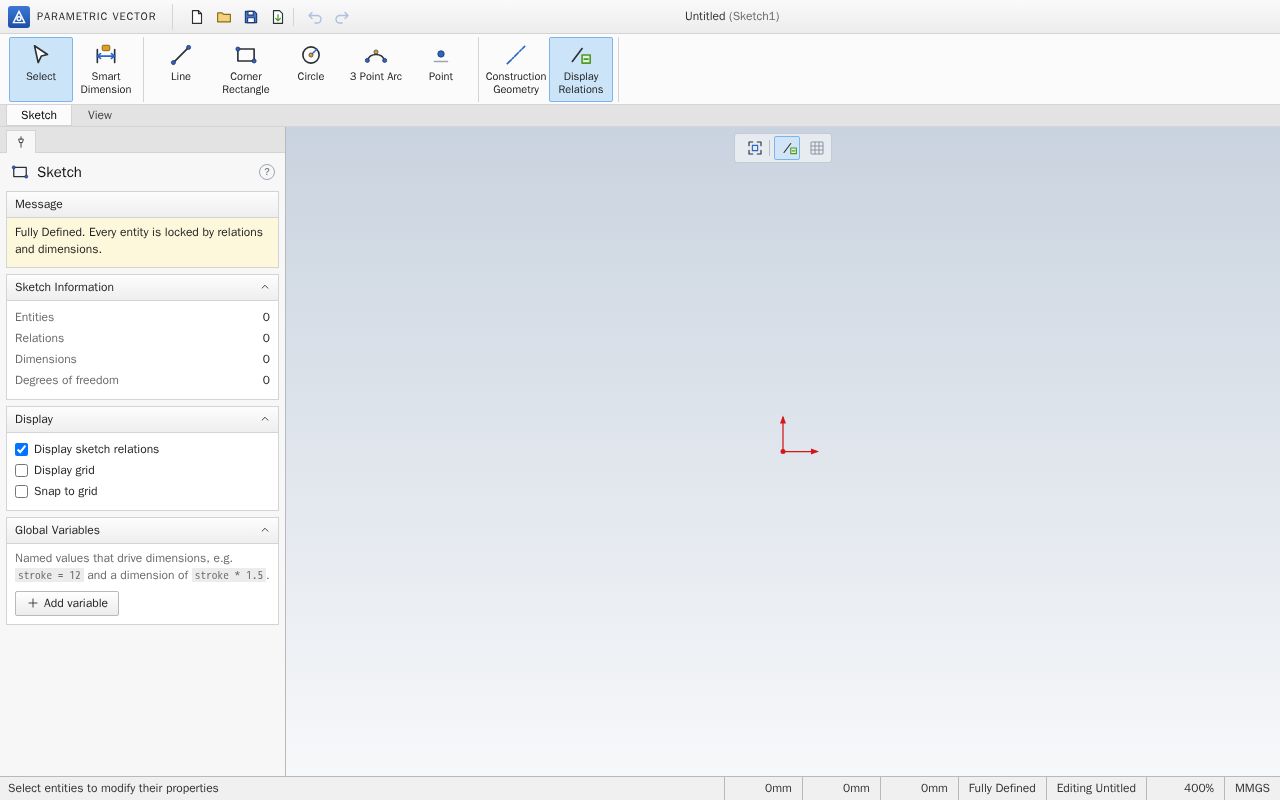
Task: Click the Message section header
Action: (x=142, y=204)
